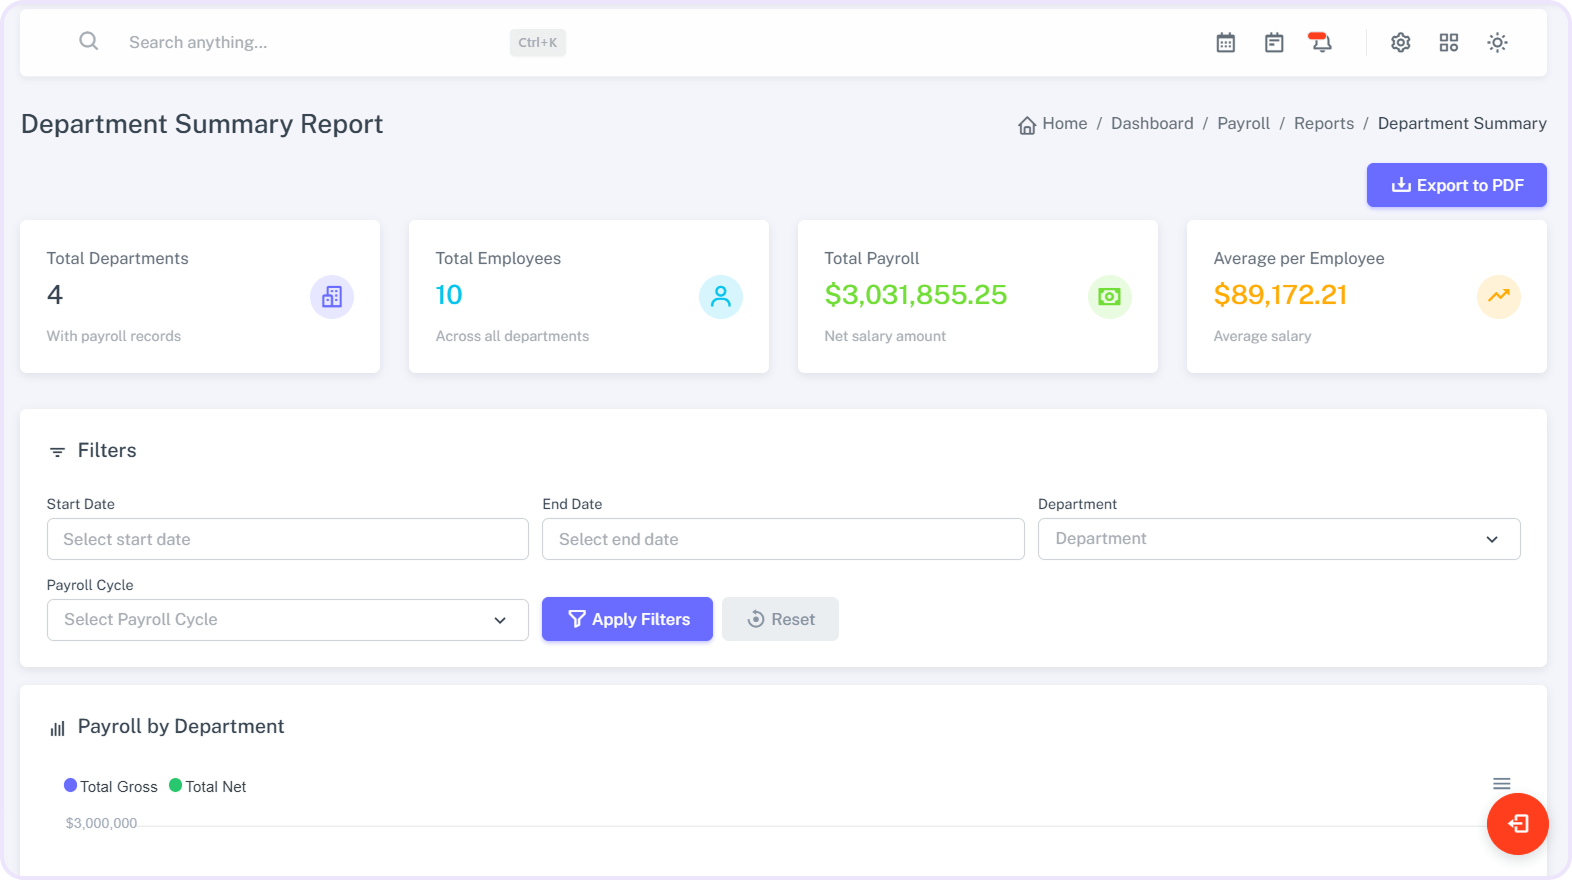1572x880 pixels.
Task: Click the calendar event note icon
Action: [1273, 43]
